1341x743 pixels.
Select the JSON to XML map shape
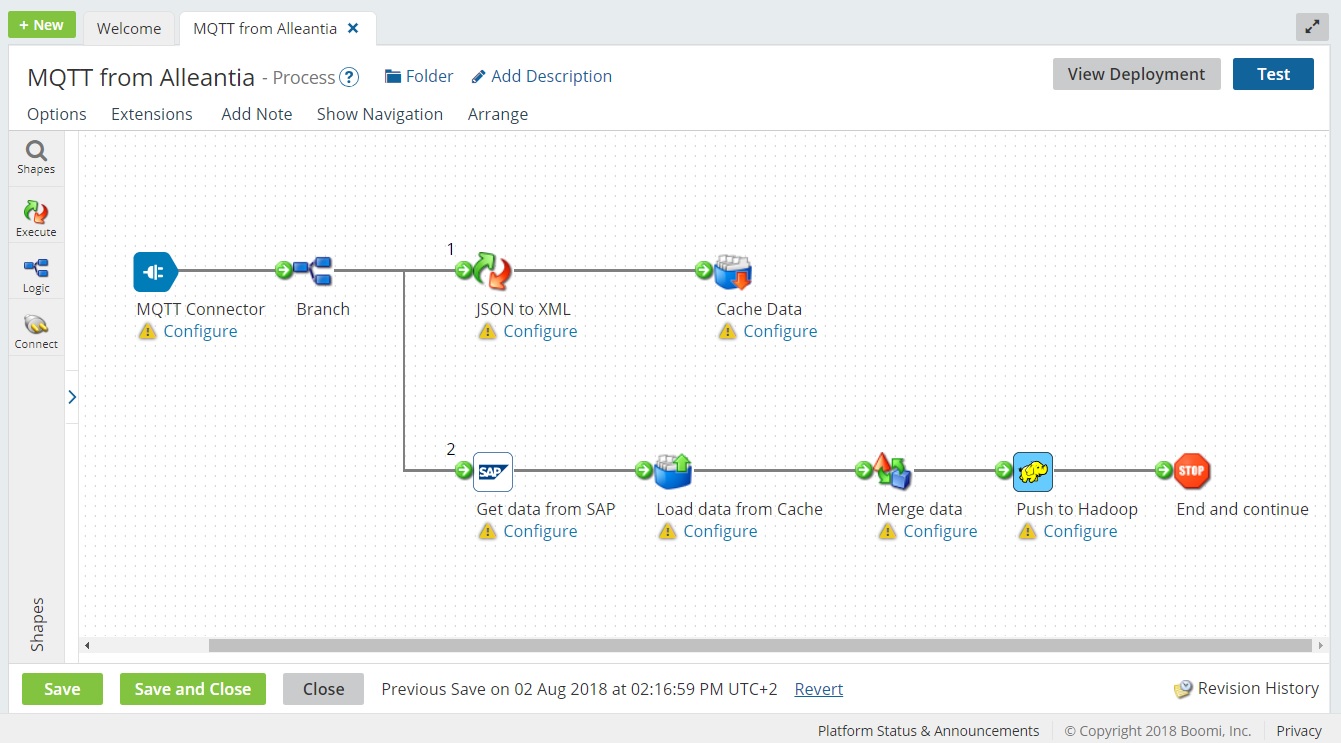(x=493, y=270)
